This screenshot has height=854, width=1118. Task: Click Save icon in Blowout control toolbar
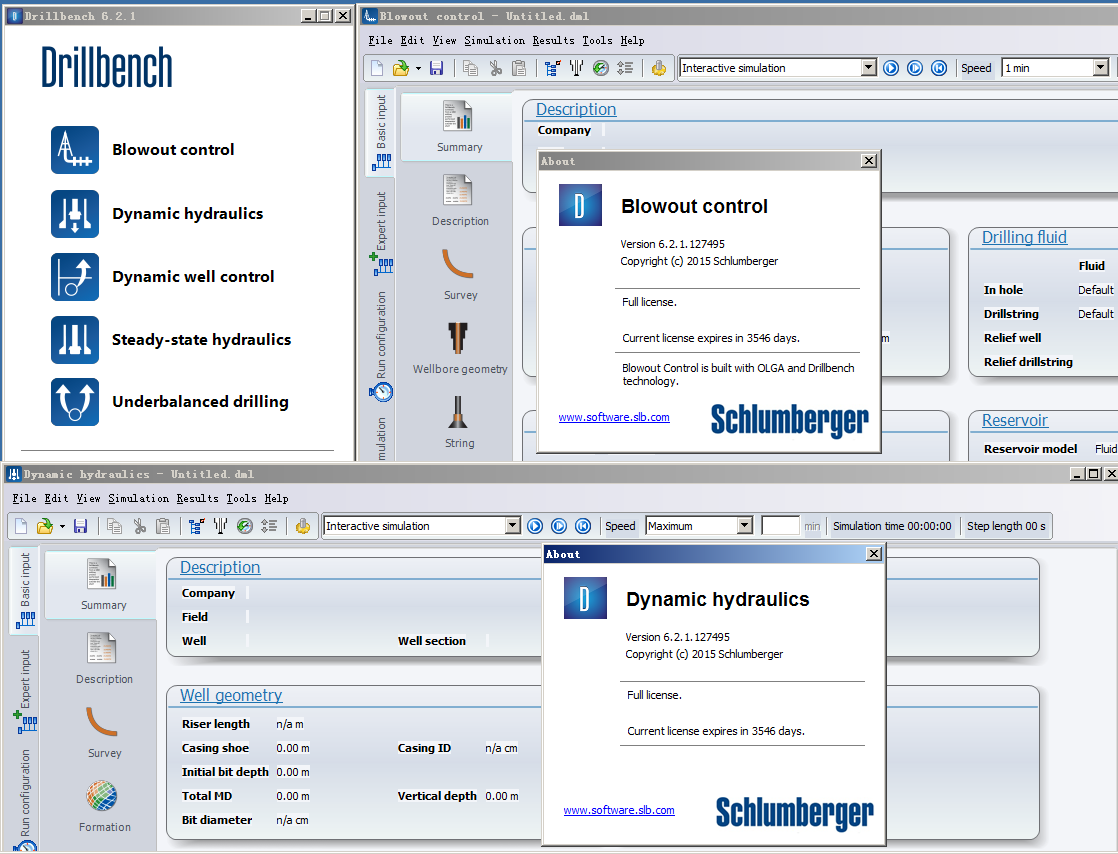click(x=436, y=68)
